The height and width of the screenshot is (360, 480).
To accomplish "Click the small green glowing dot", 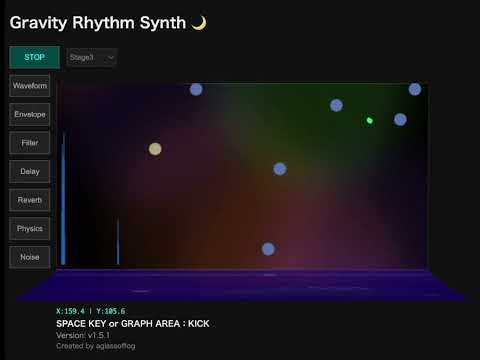I will click(369, 120).
